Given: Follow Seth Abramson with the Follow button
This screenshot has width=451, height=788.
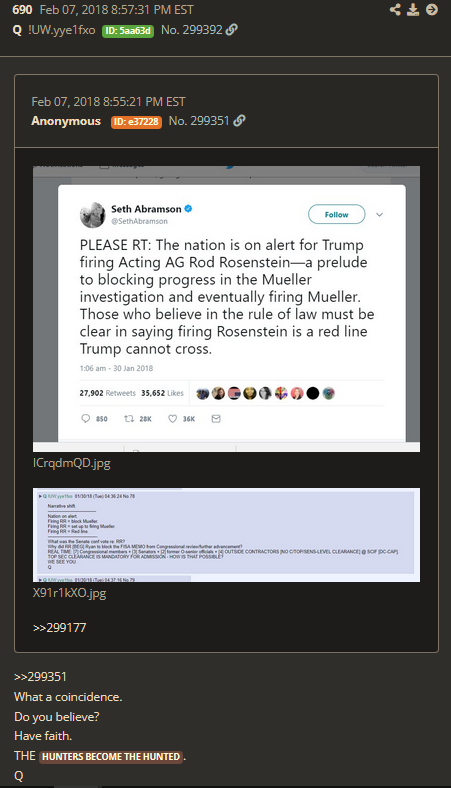Looking at the screenshot, I should tap(336, 215).
